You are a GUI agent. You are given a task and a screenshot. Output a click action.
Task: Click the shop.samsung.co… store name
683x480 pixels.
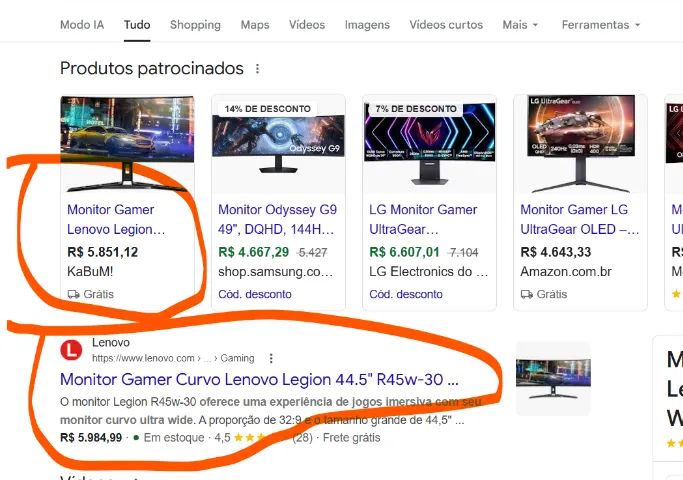[275, 272]
